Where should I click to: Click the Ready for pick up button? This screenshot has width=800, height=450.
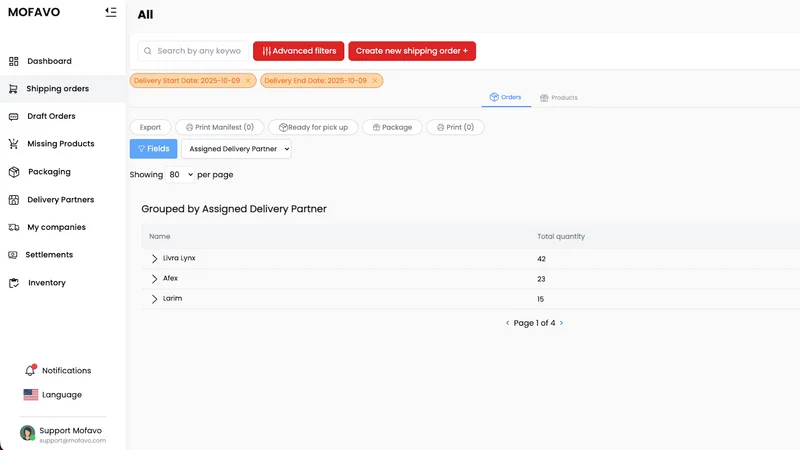pos(313,127)
